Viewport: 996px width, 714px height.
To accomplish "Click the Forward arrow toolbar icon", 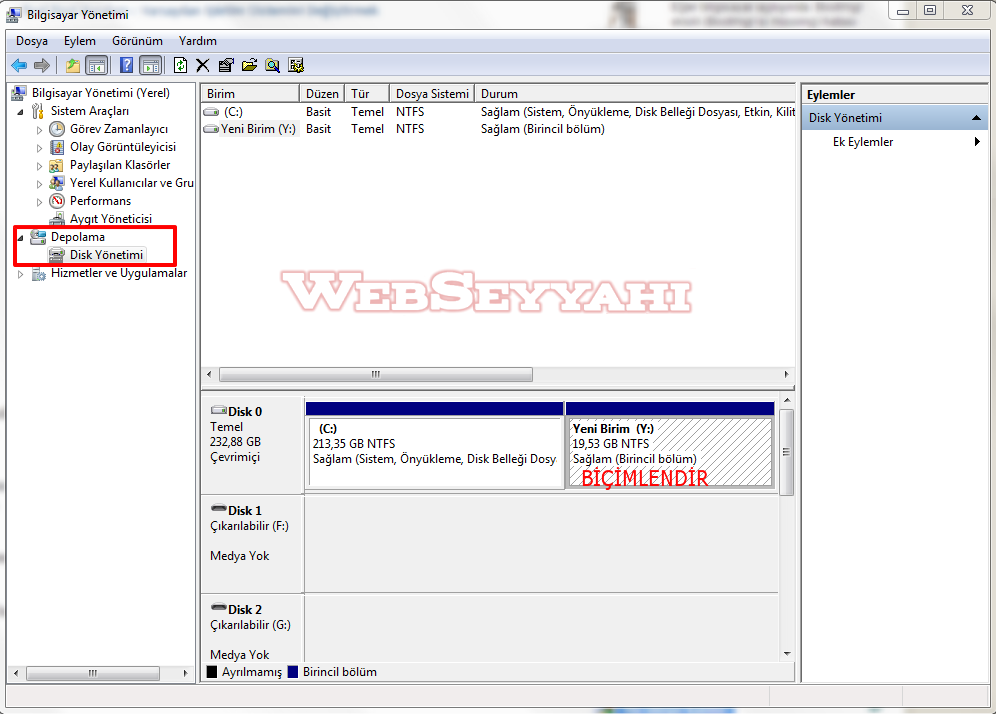I will 42,65.
